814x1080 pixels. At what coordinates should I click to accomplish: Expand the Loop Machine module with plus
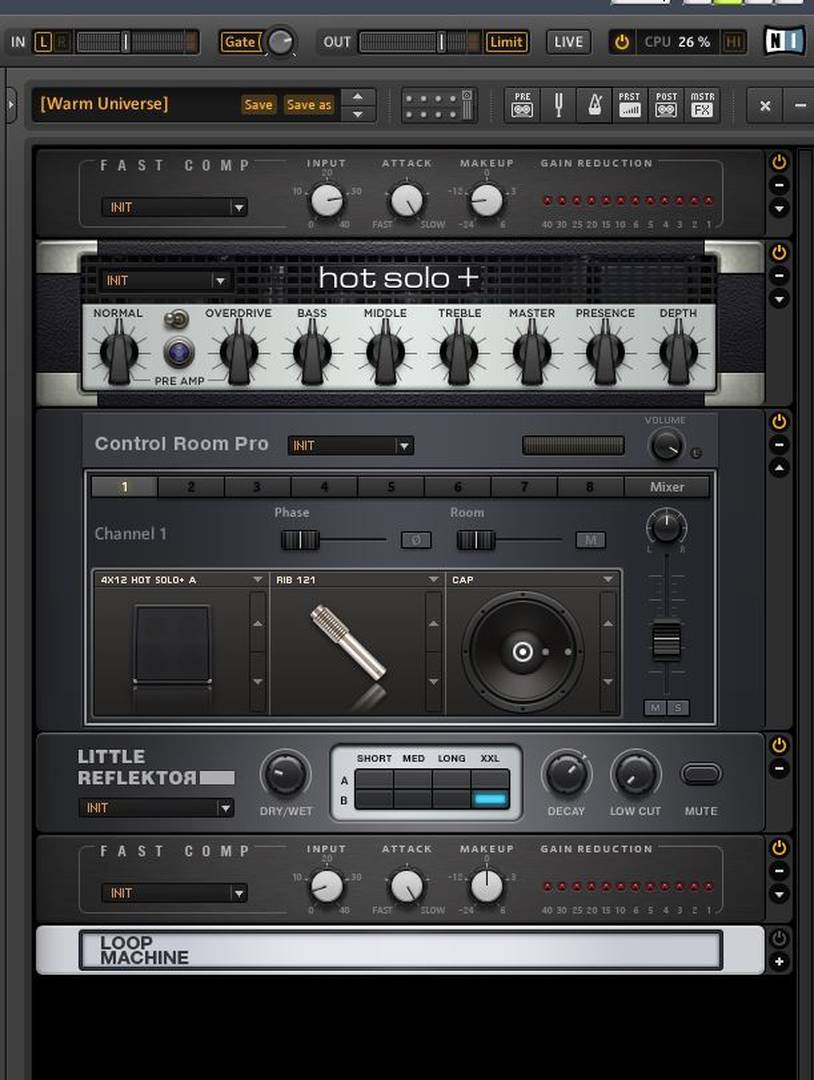click(x=779, y=962)
